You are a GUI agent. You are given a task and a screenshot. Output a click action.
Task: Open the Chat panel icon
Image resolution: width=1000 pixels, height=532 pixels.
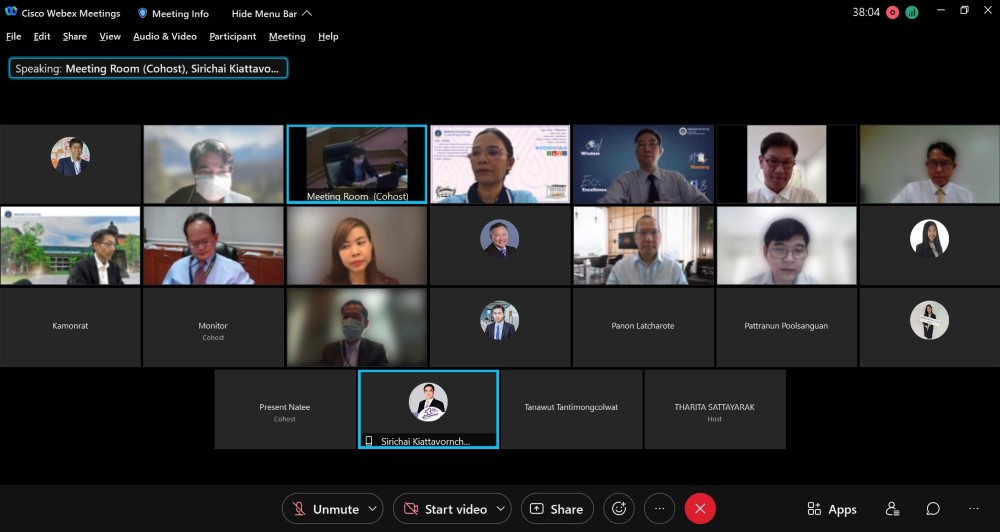click(x=932, y=509)
